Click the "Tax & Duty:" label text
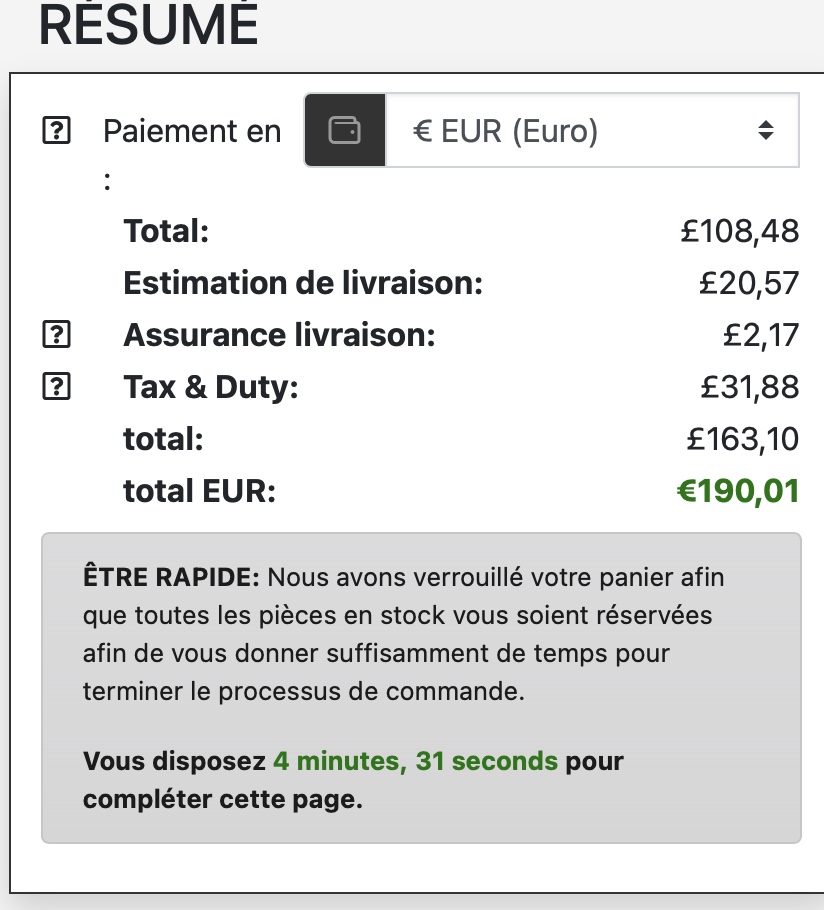This screenshot has height=910, width=824. point(211,388)
